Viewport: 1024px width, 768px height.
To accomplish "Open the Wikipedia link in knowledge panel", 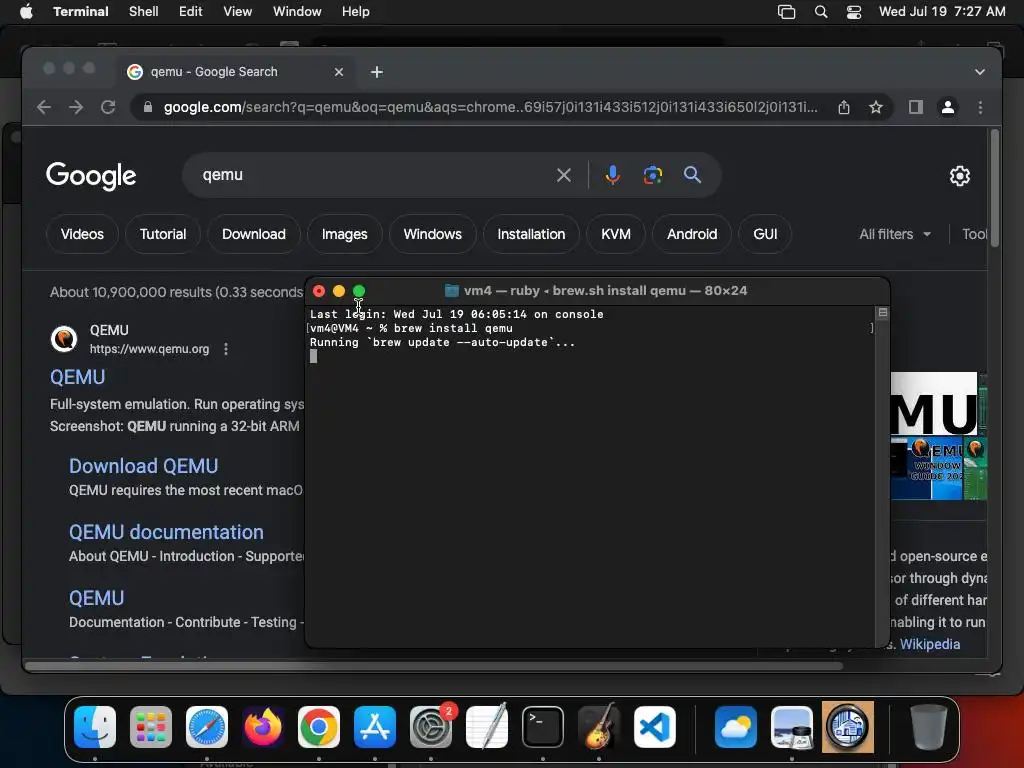I will [930, 644].
